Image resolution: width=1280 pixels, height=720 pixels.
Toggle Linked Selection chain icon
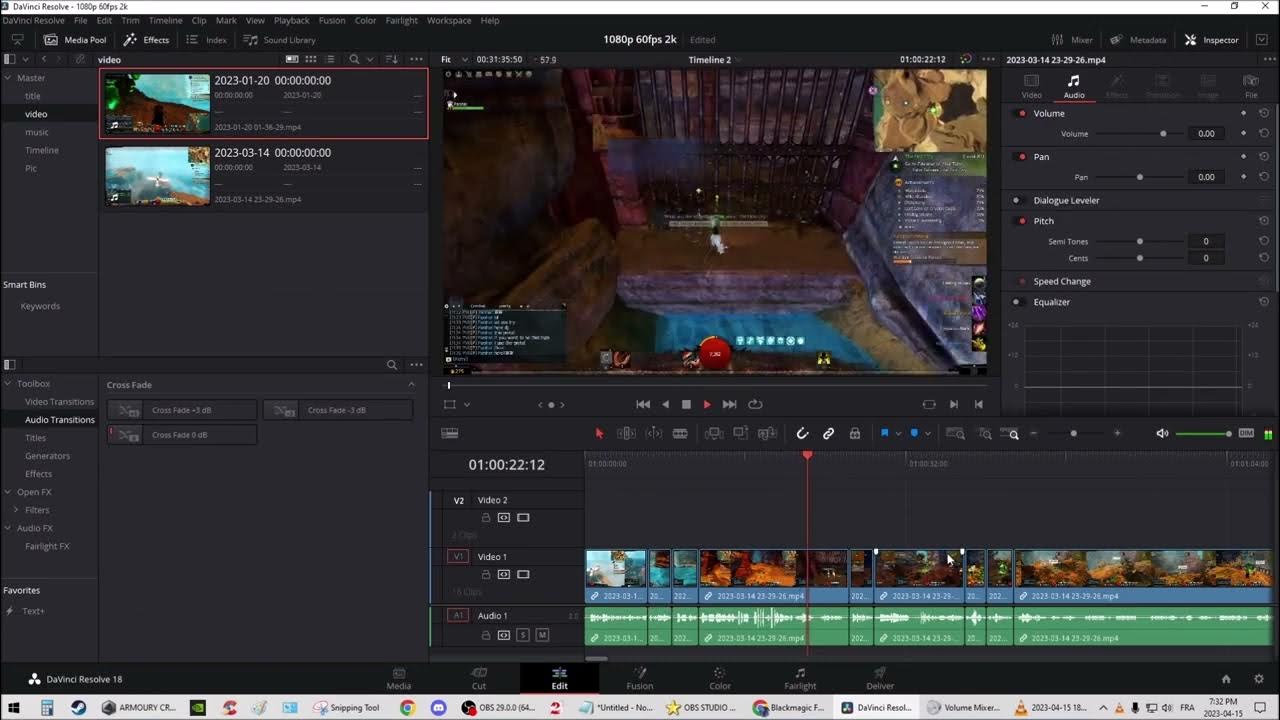coord(828,433)
